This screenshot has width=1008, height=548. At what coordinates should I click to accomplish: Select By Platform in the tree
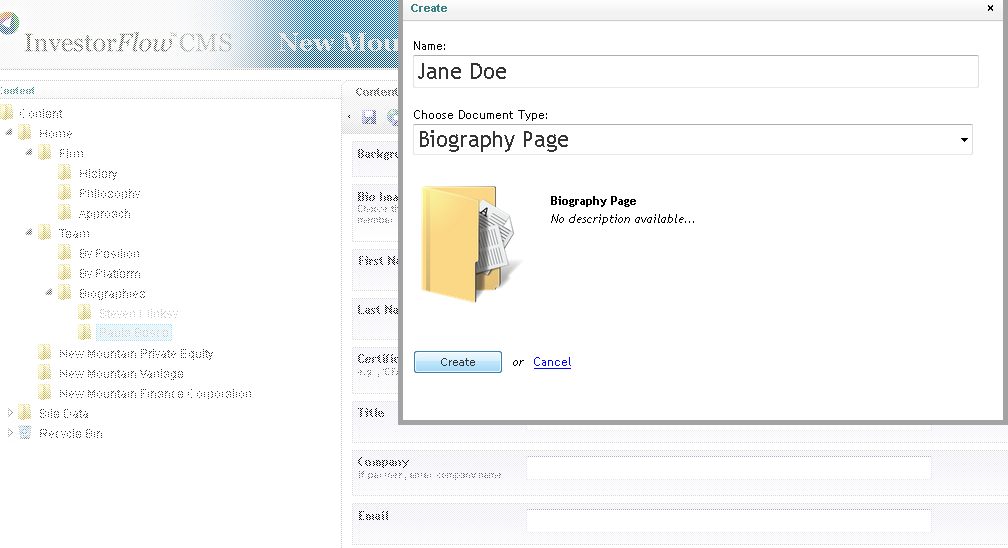coord(109,273)
